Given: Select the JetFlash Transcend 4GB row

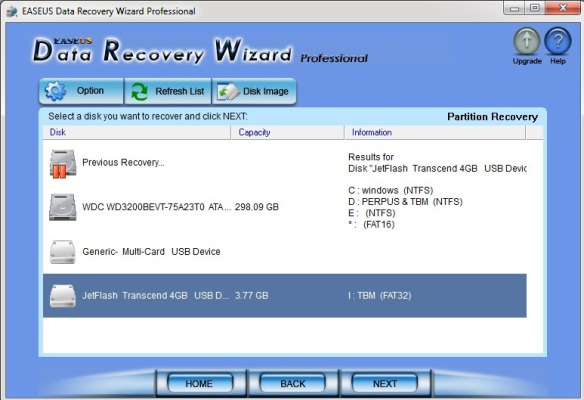Looking at the screenshot, I should coord(285,296).
